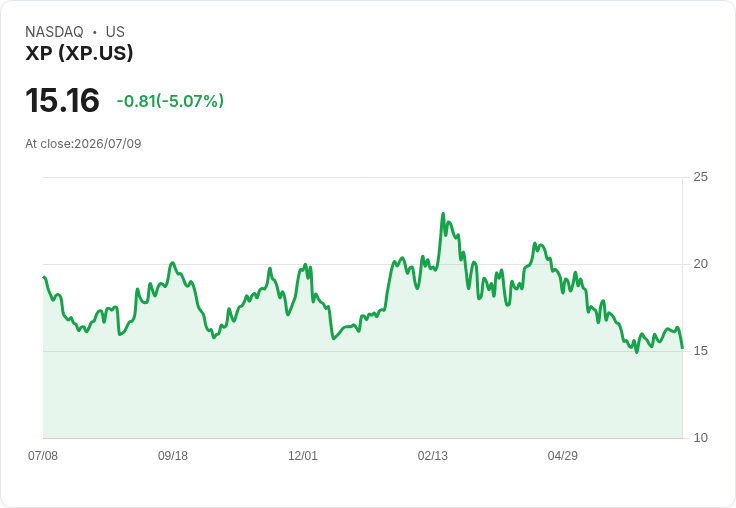
Task: Click the 15.16 current price
Action: (62, 100)
